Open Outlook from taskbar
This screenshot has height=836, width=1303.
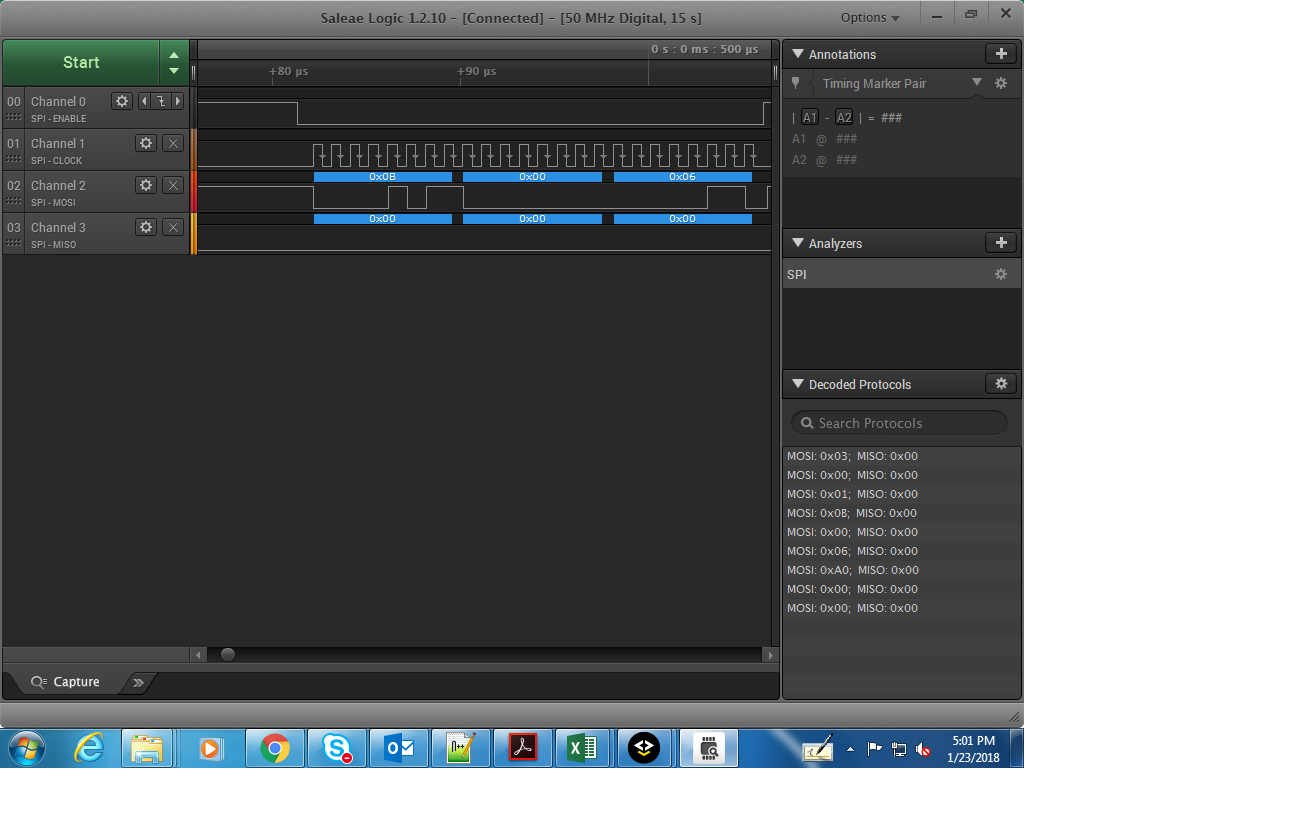point(399,748)
